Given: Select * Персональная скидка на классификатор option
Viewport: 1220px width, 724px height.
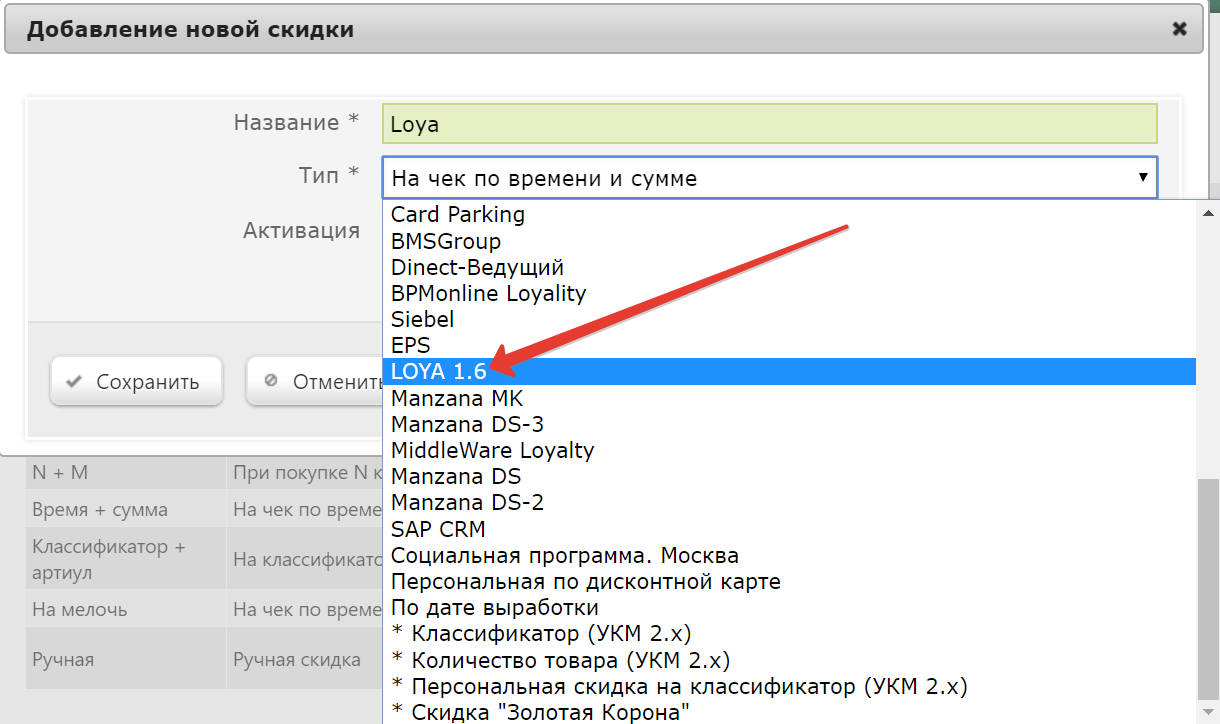Looking at the screenshot, I should pos(790,685).
